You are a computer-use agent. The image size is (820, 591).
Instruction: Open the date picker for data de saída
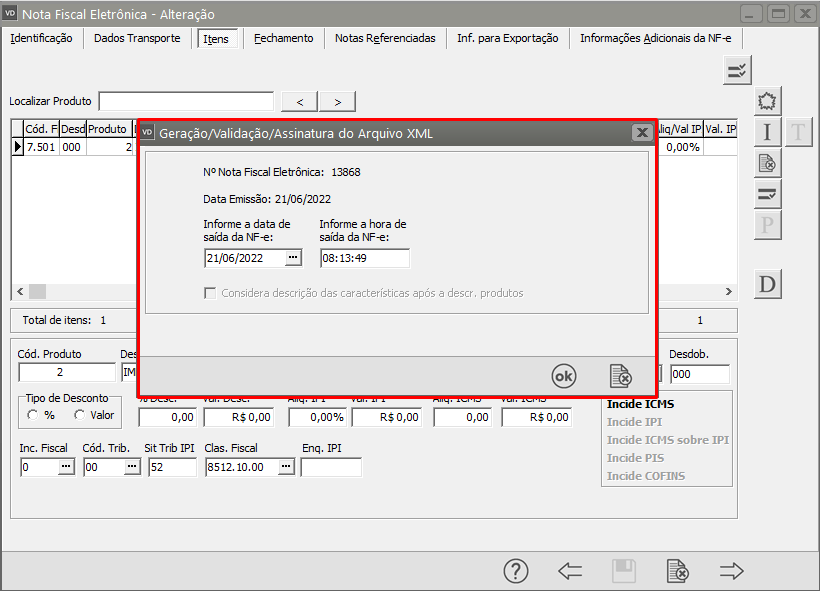click(293, 258)
